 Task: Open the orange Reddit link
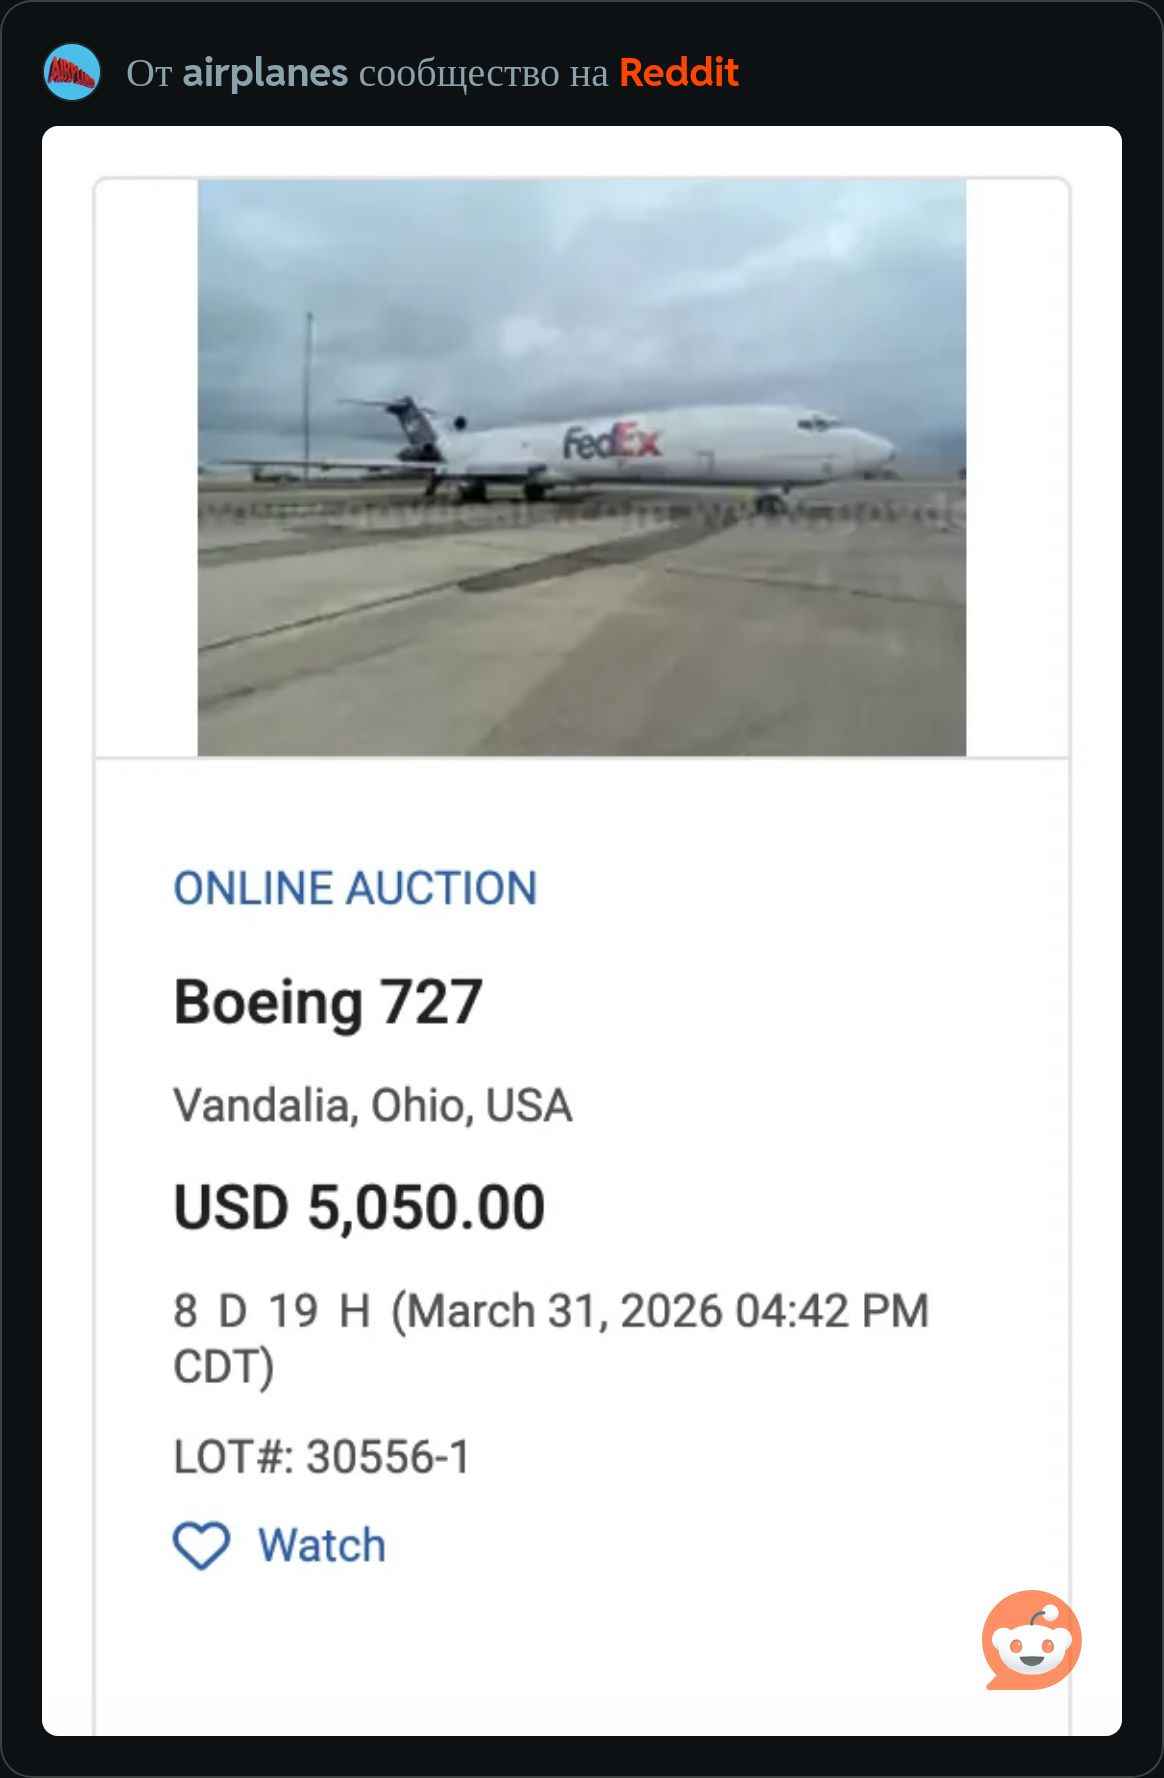(x=678, y=73)
